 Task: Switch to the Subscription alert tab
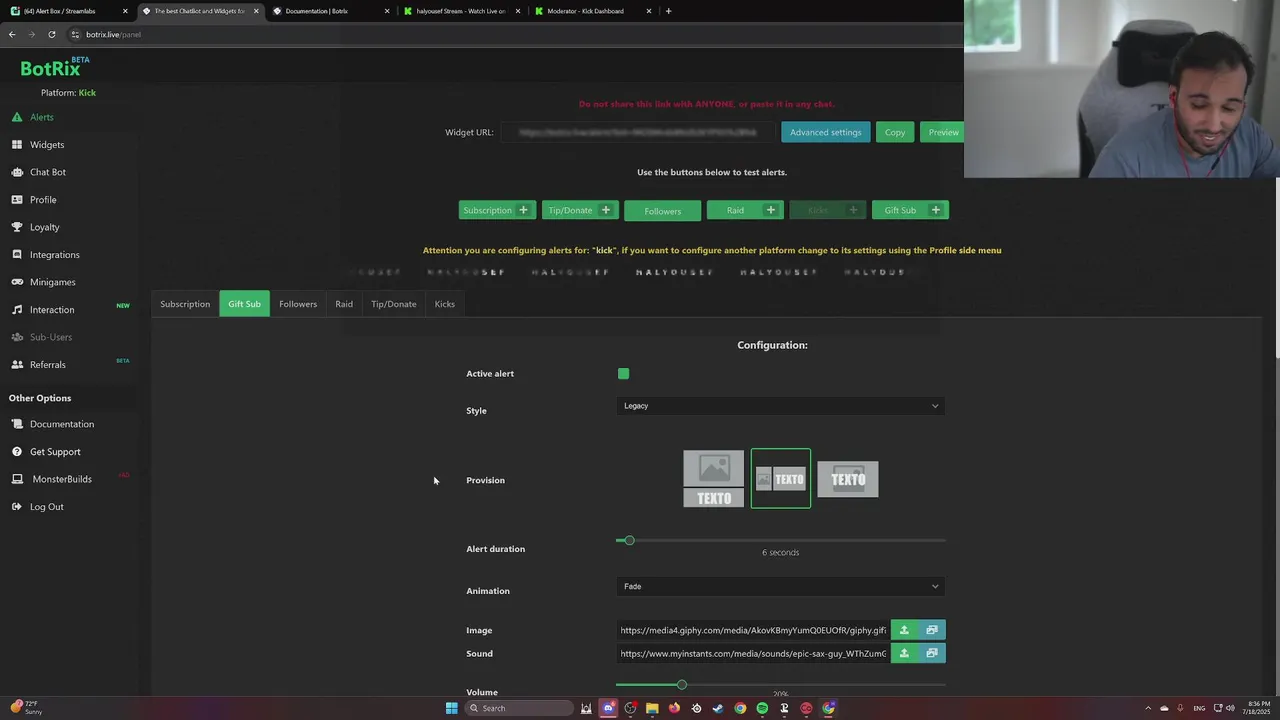(185, 304)
